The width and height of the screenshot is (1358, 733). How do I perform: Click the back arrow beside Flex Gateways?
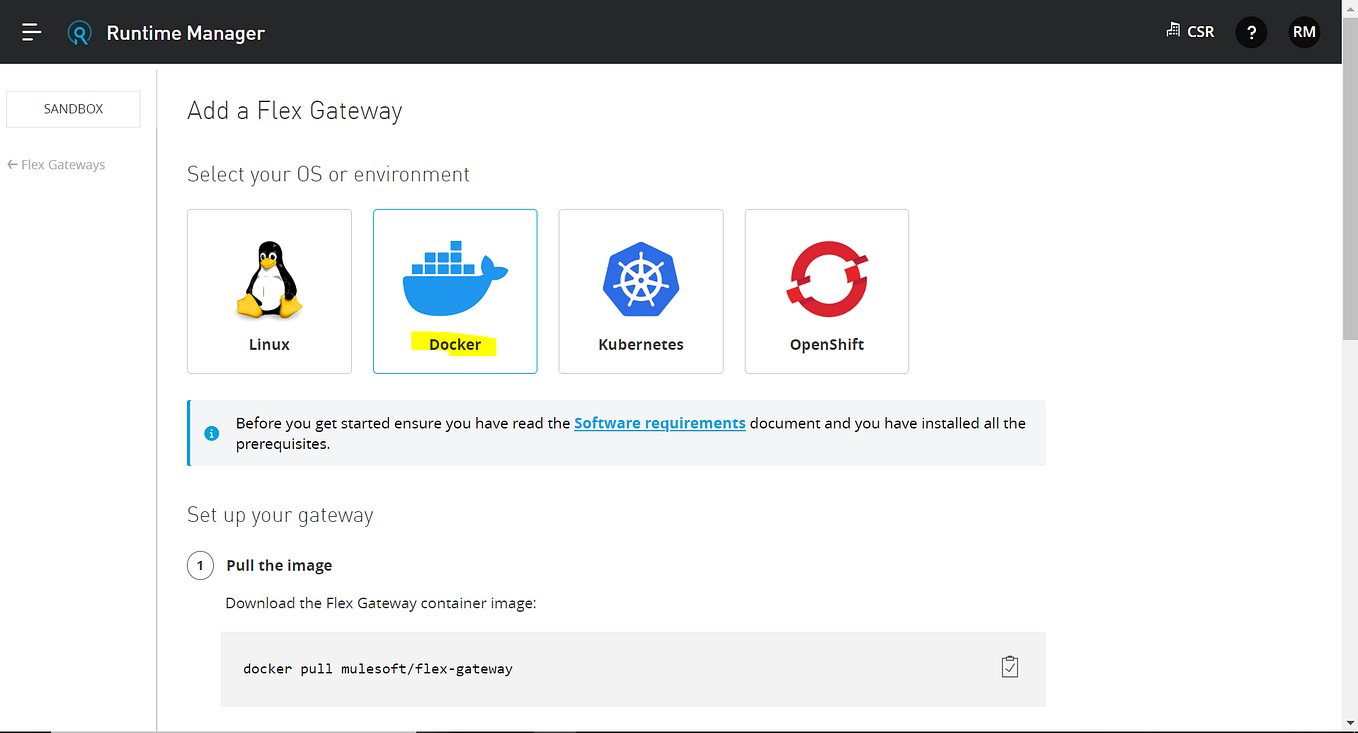pos(14,163)
